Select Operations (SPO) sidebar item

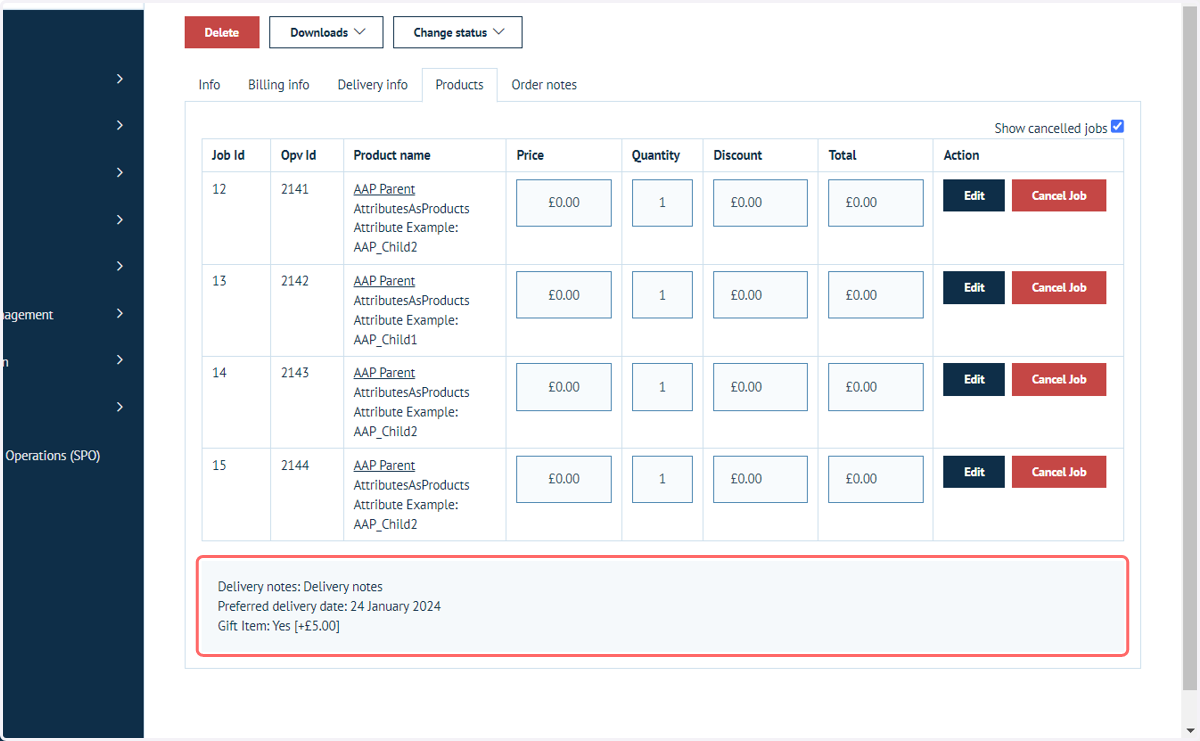(52, 456)
